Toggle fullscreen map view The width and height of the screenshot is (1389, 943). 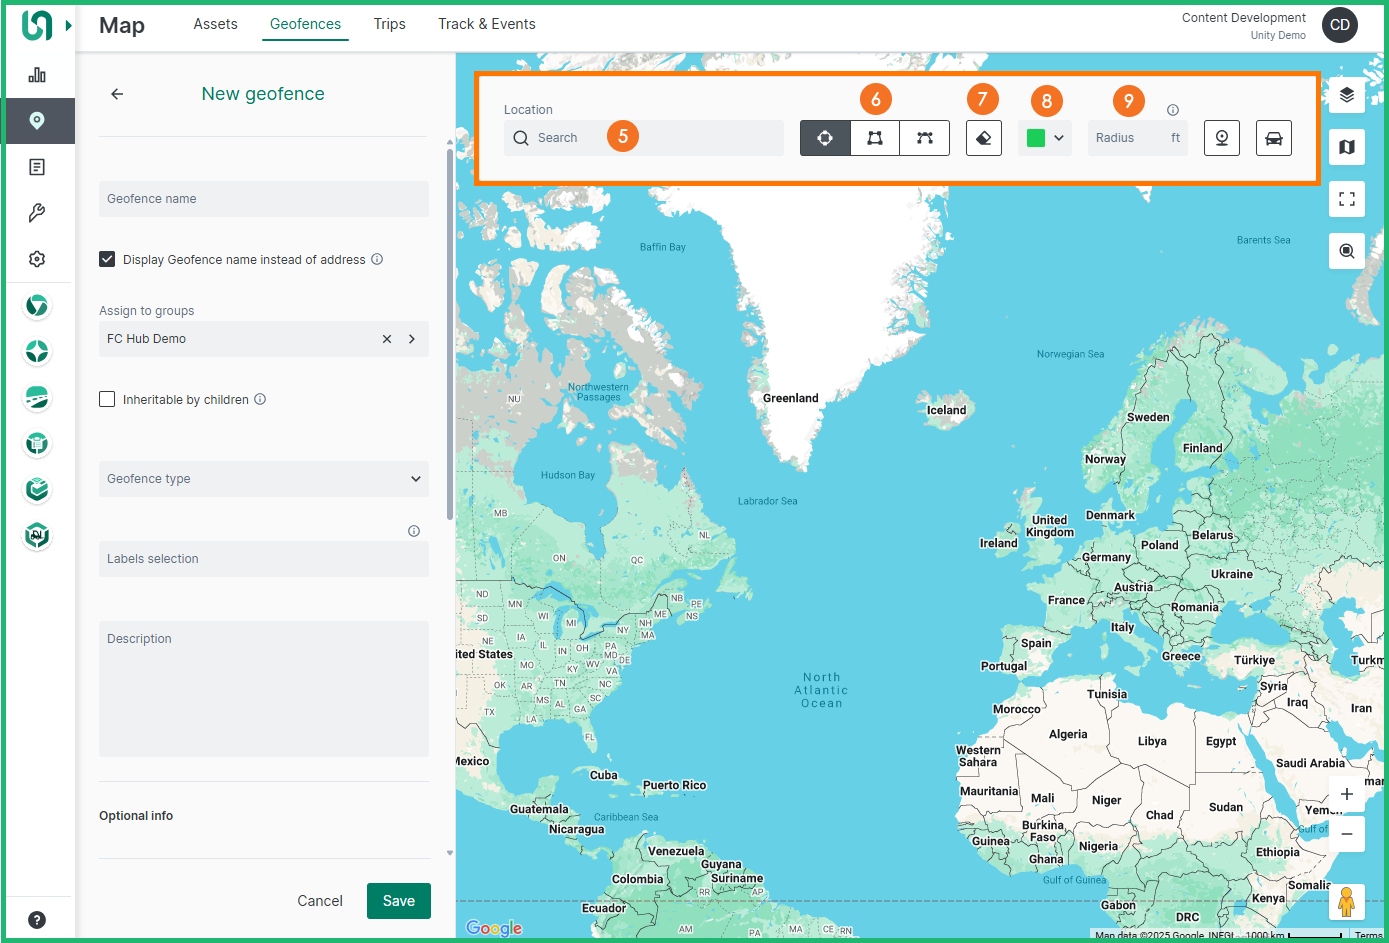tap(1347, 199)
